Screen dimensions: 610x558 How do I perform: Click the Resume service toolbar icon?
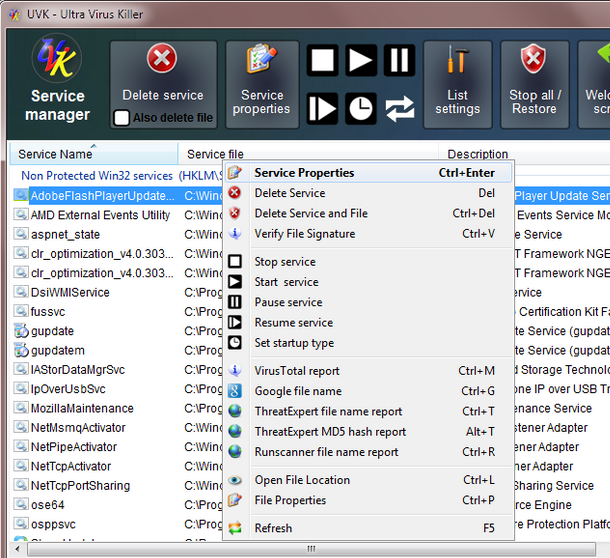pos(322,109)
